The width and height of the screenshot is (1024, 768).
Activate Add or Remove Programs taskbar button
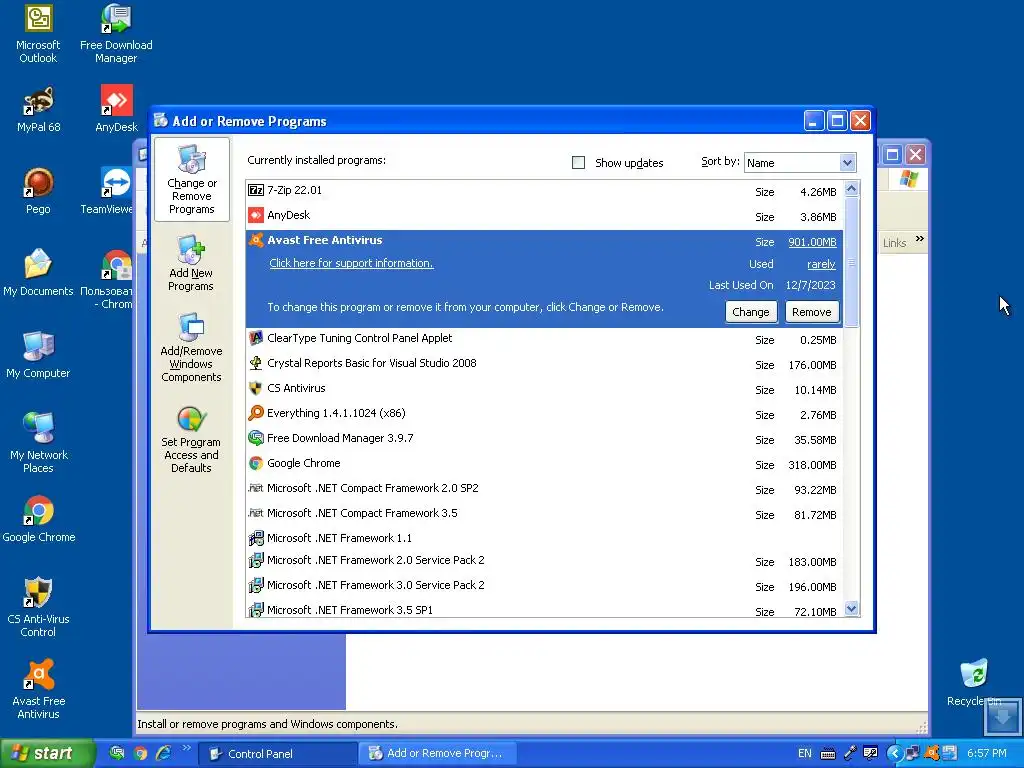coord(438,754)
